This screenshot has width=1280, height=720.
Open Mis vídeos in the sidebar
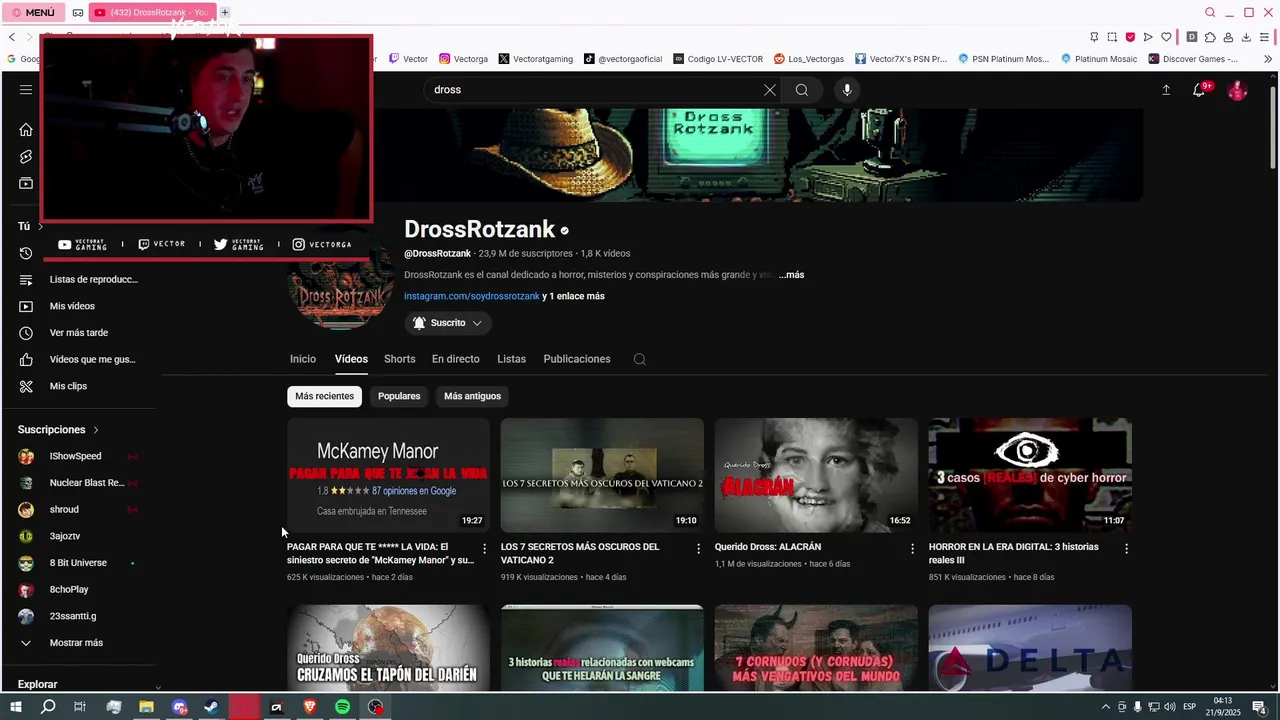point(80,306)
